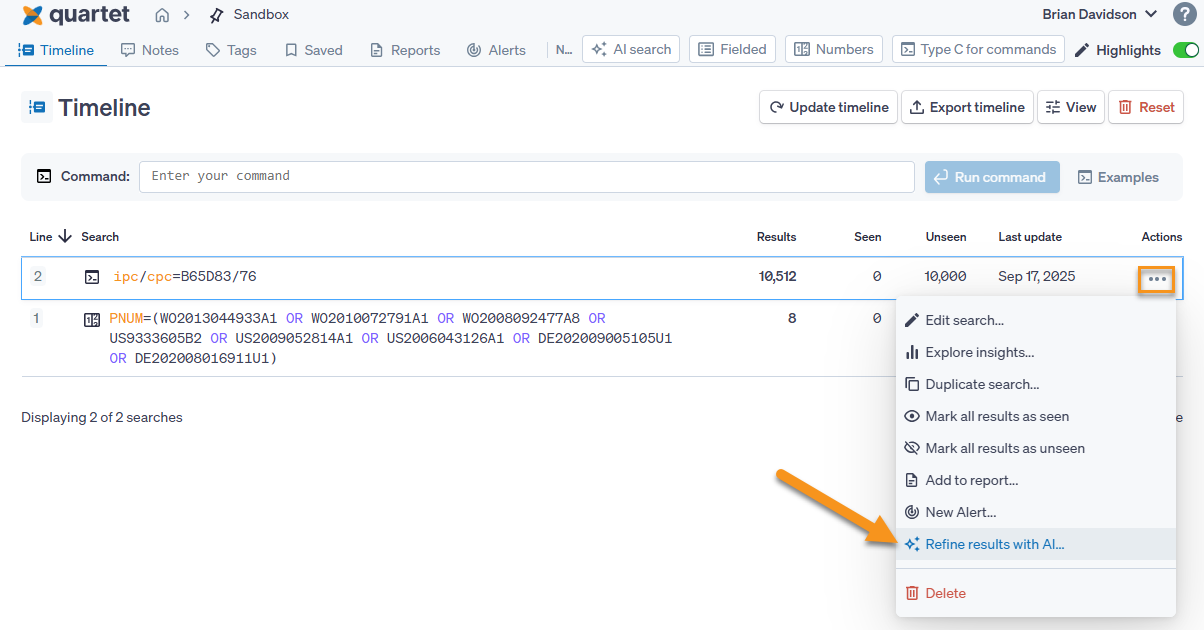This screenshot has height=630, width=1204.
Task: Click the quartet logo
Action: click(x=78, y=15)
